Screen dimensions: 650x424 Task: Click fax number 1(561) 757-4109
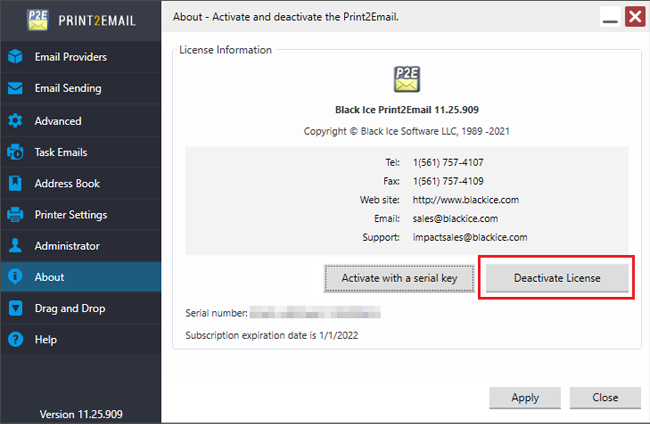coord(448,181)
